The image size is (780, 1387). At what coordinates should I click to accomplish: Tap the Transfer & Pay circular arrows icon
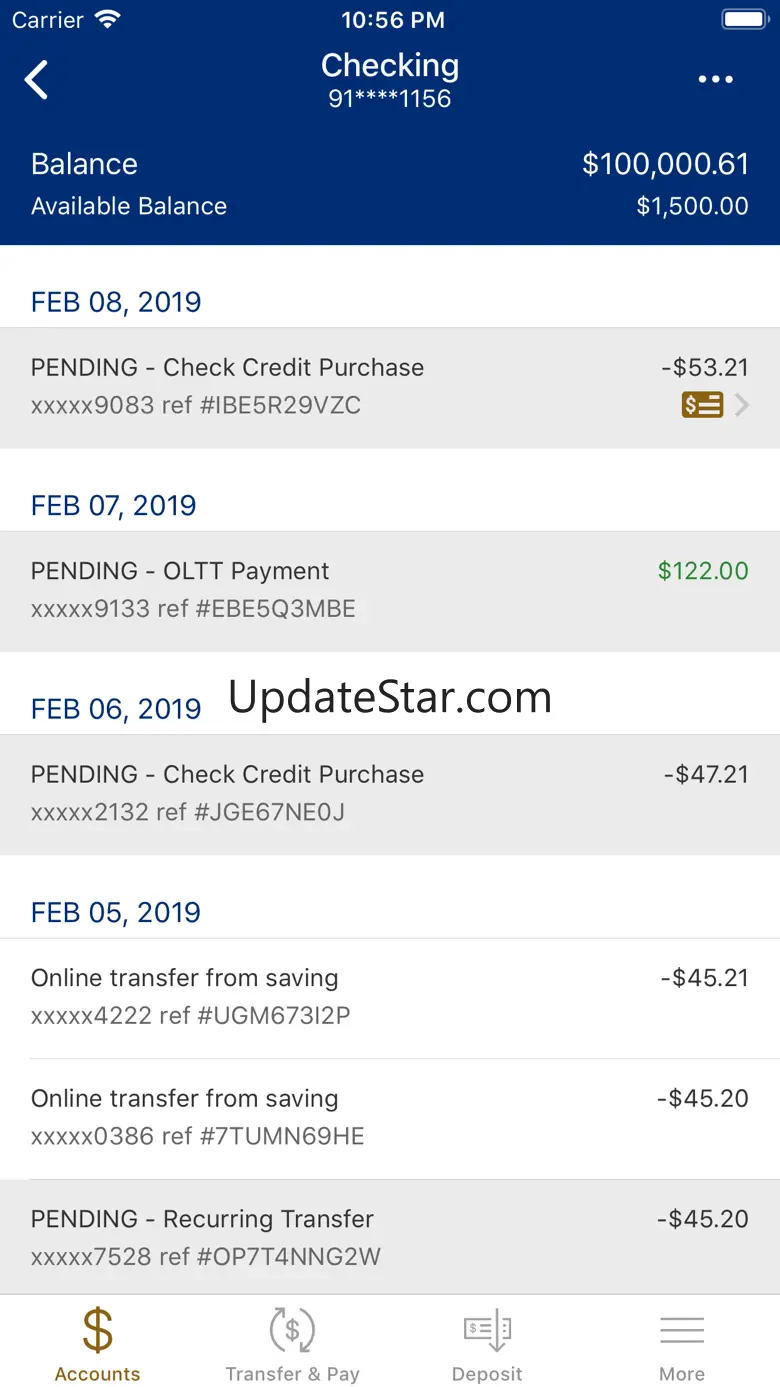[x=292, y=1331]
